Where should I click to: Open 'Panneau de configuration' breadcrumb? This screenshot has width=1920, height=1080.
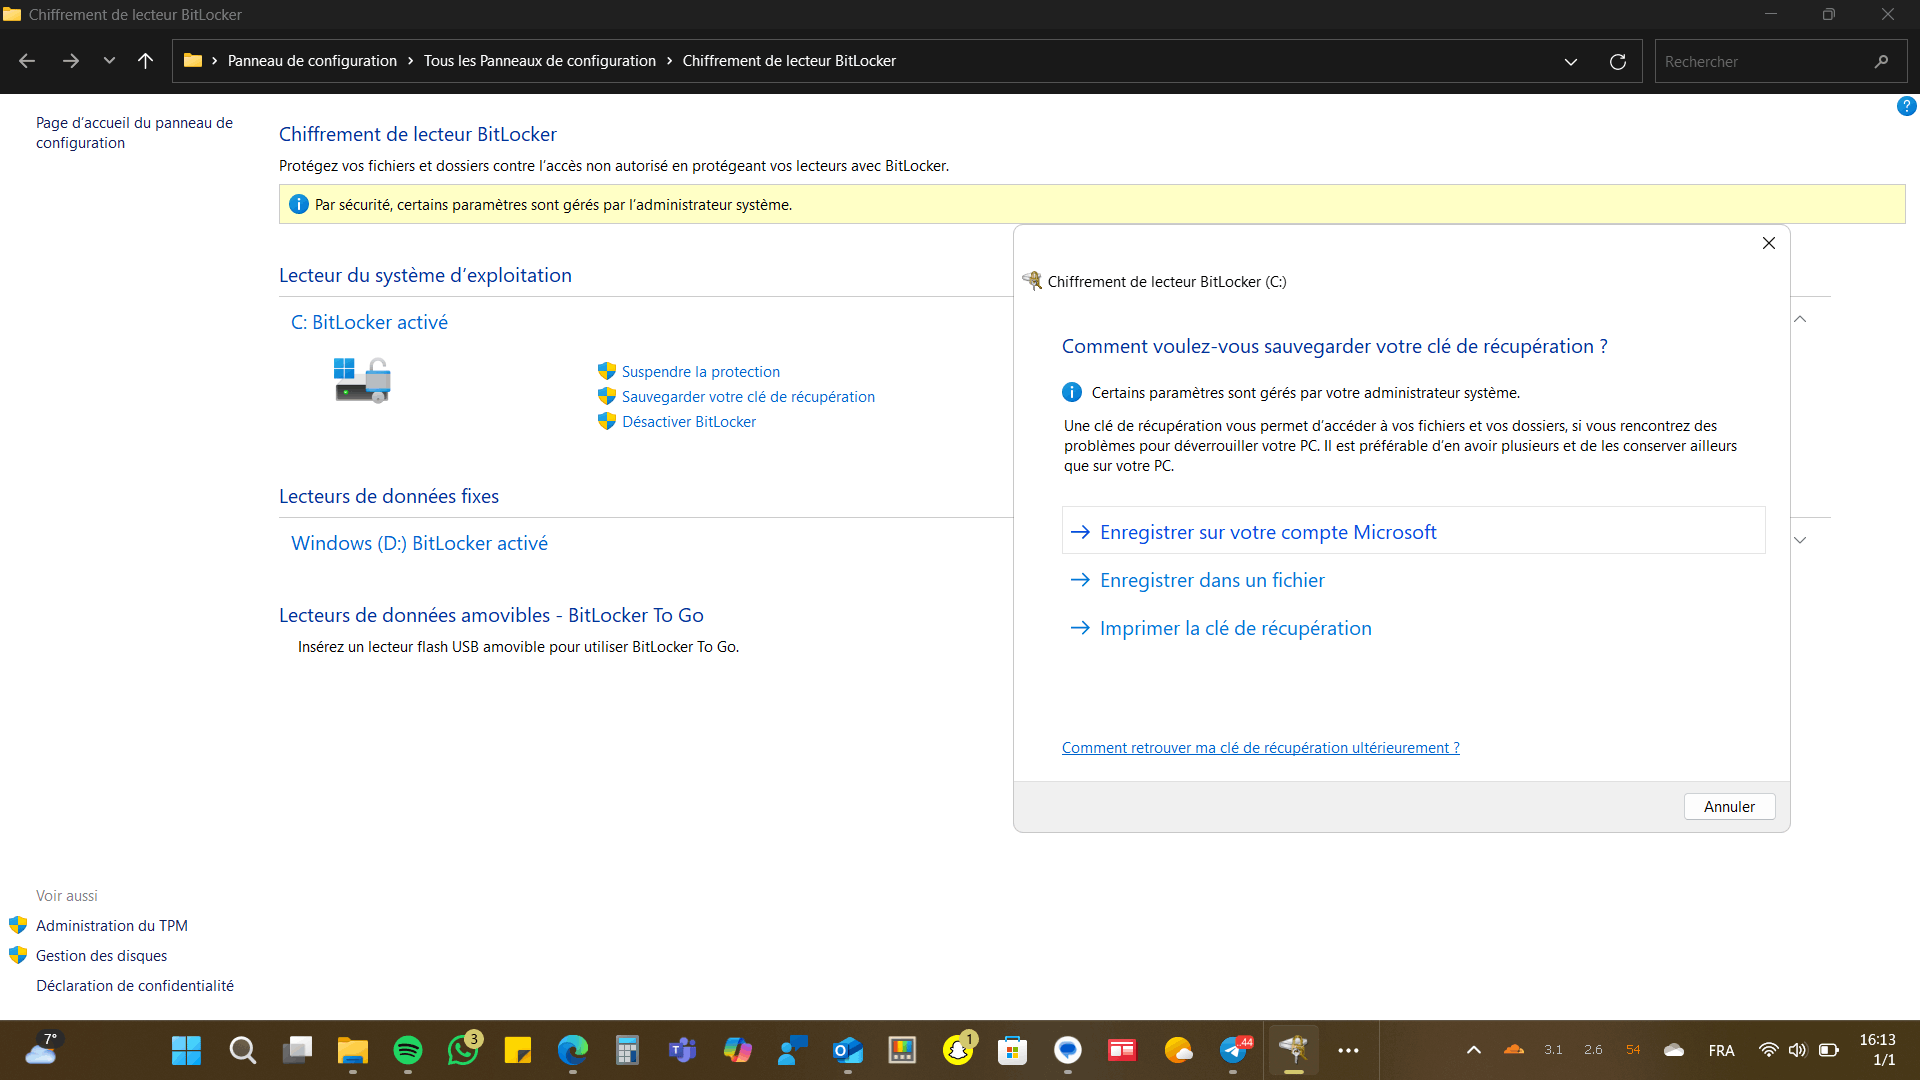(312, 61)
